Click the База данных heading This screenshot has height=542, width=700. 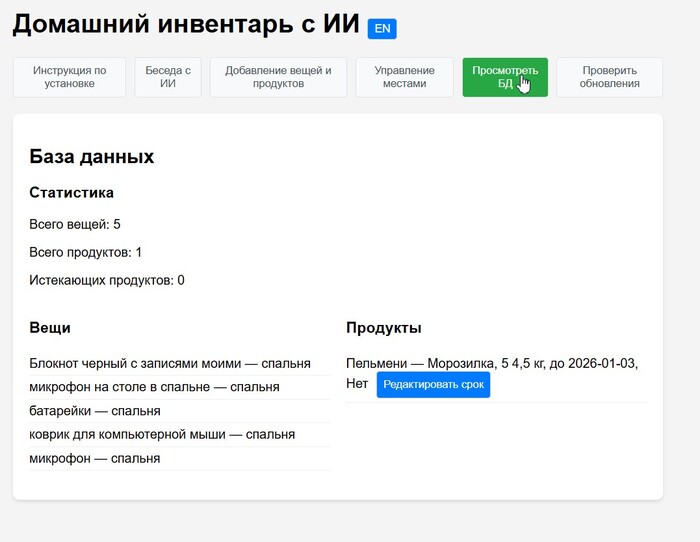pyautogui.click(x=92, y=157)
